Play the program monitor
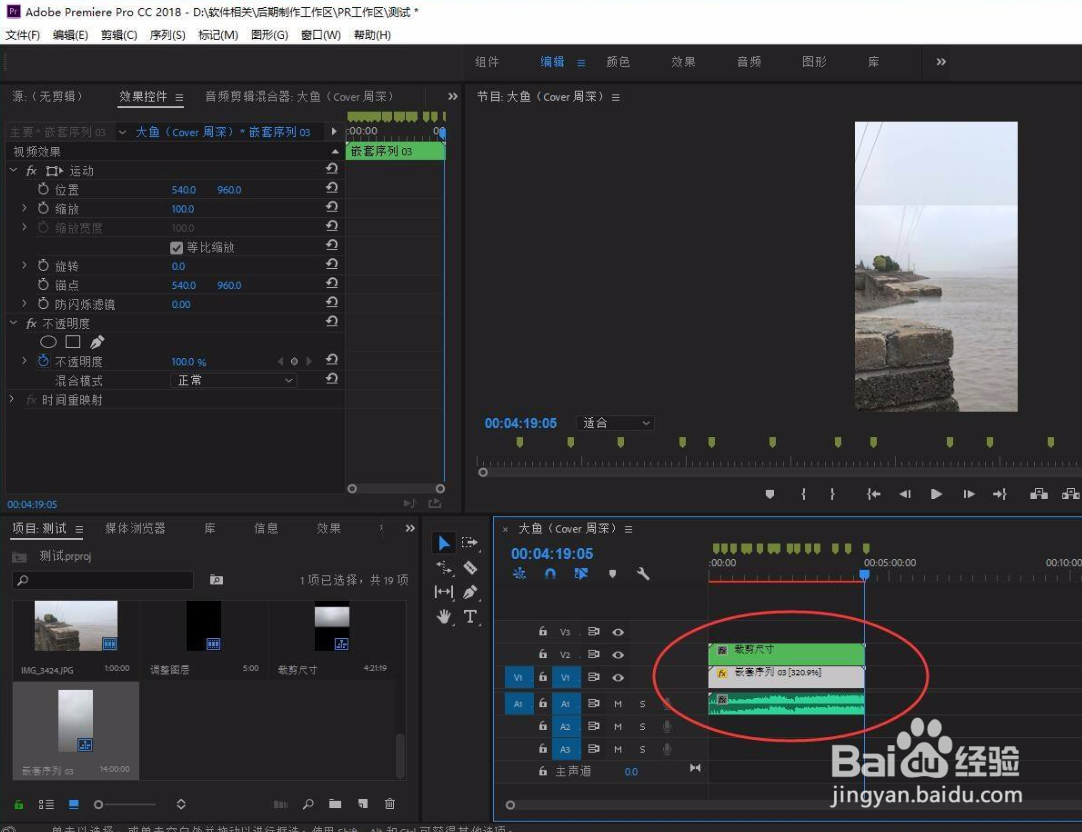1082x832 pixels. [936, 493]
